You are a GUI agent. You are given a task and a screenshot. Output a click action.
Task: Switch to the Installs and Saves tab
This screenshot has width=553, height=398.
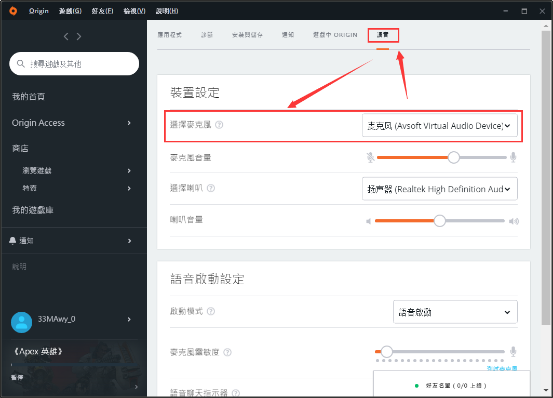[x=247, y=35]
